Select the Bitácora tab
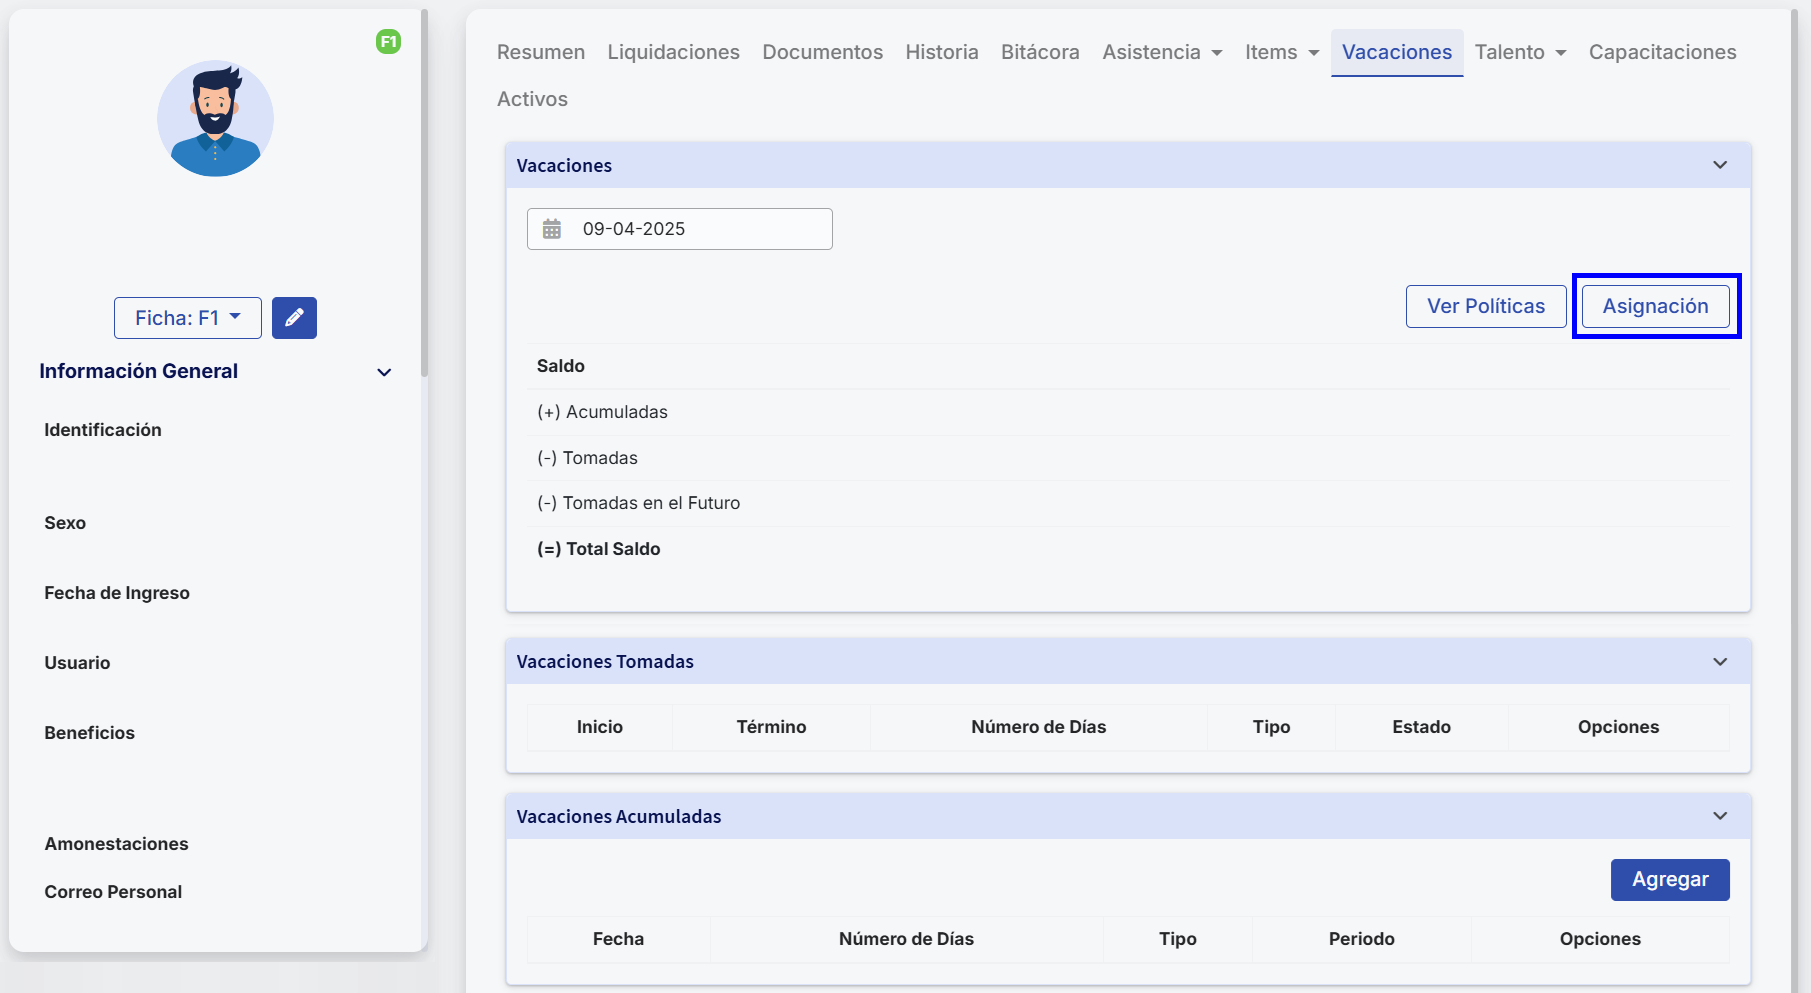The width and height of the screenshot is (1811, 993). click(x=1040, y=52)
